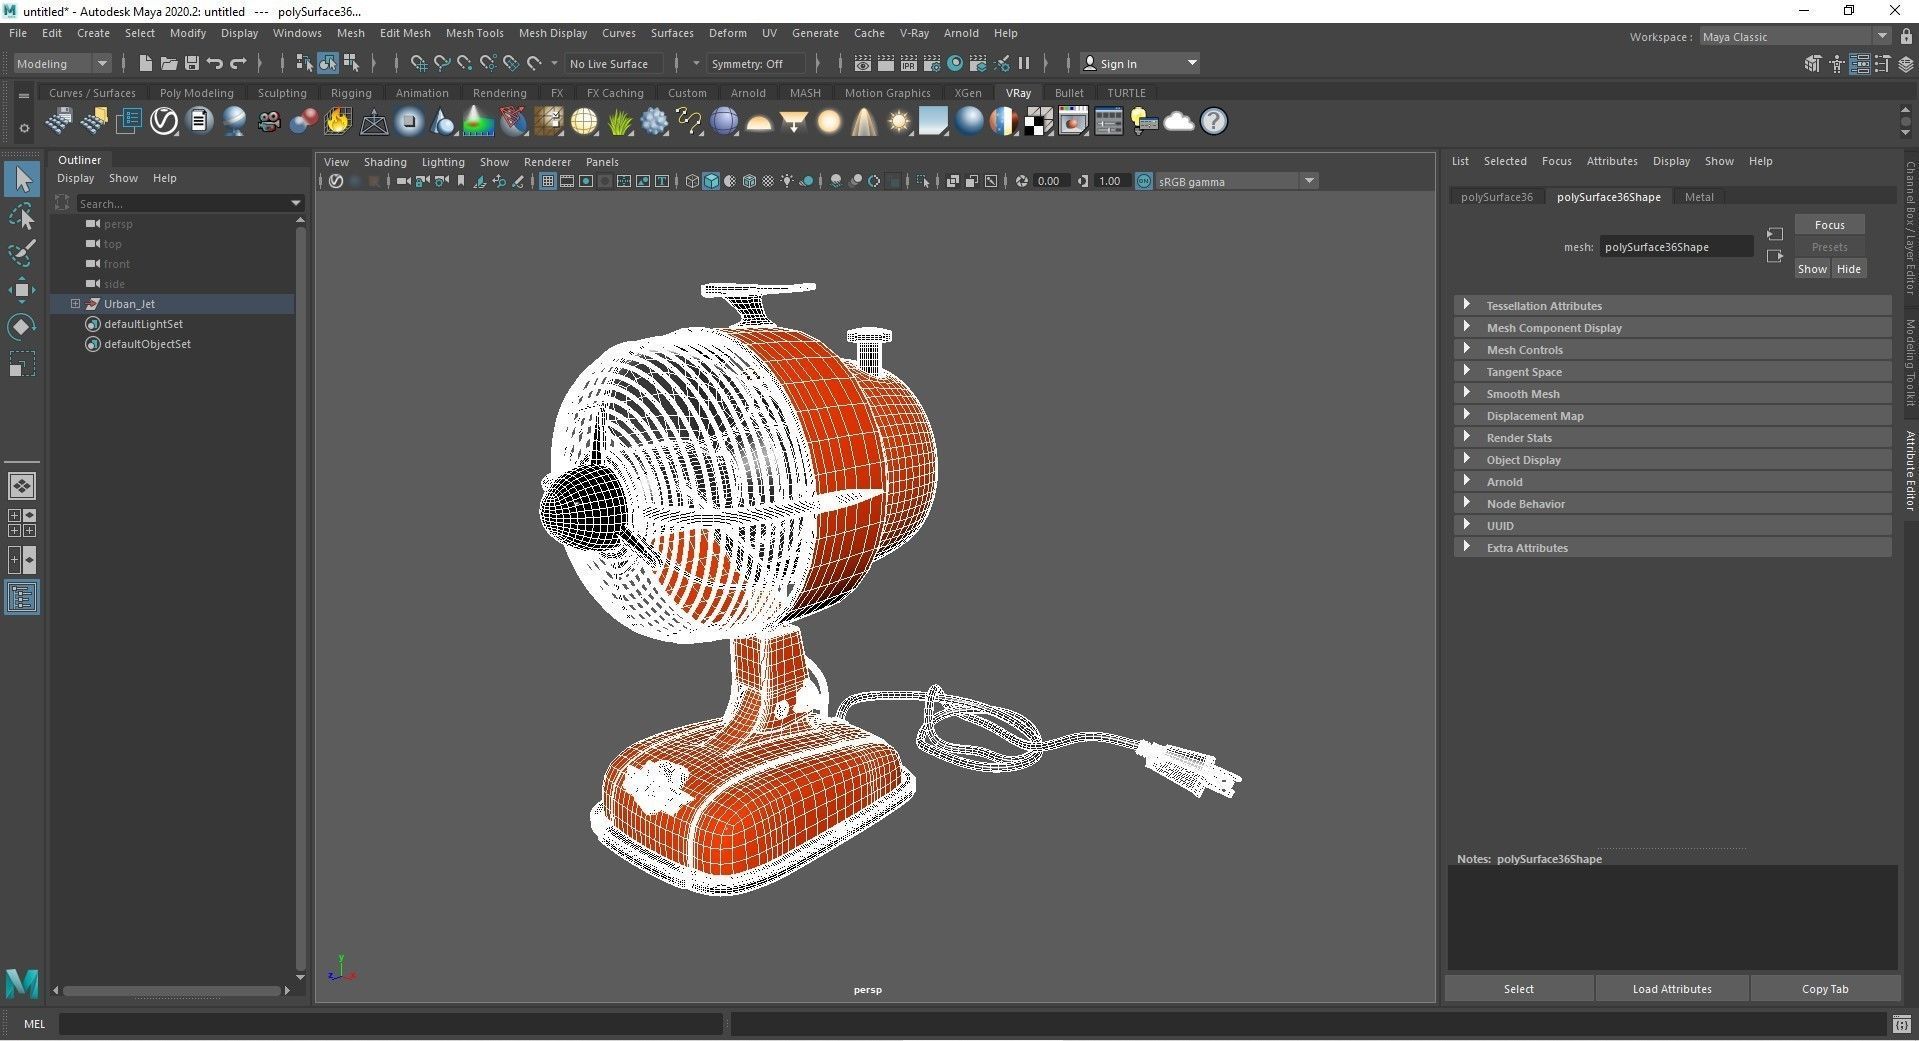Viewport: 1919px width, 1041px height.
Task: Toggle viewport grid display icon
Action: [x=548, y=181]
